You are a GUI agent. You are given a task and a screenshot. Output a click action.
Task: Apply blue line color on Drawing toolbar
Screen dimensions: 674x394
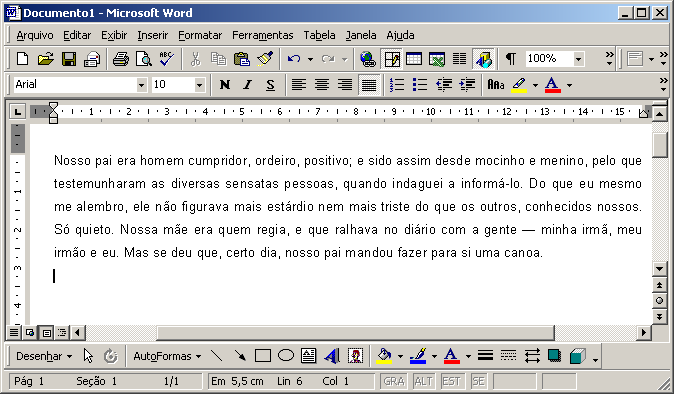pos(418,356)
